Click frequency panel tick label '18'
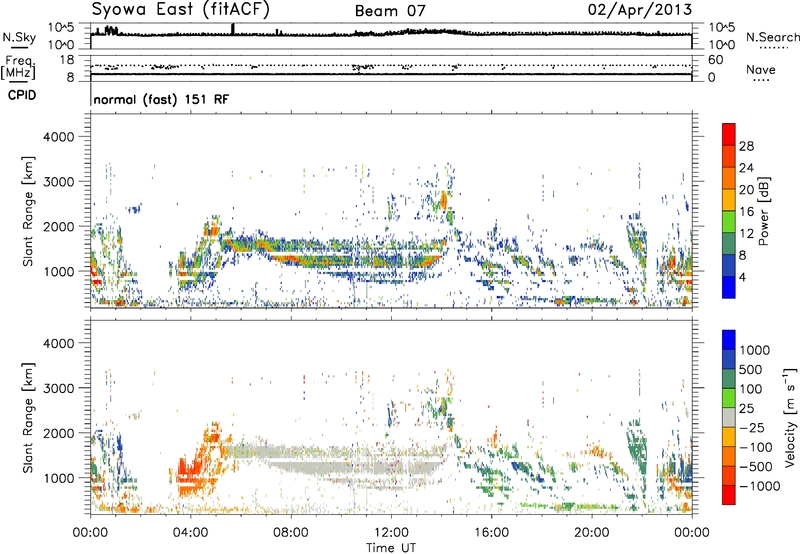This screenshot has width=800, height=554. point(67,59)
